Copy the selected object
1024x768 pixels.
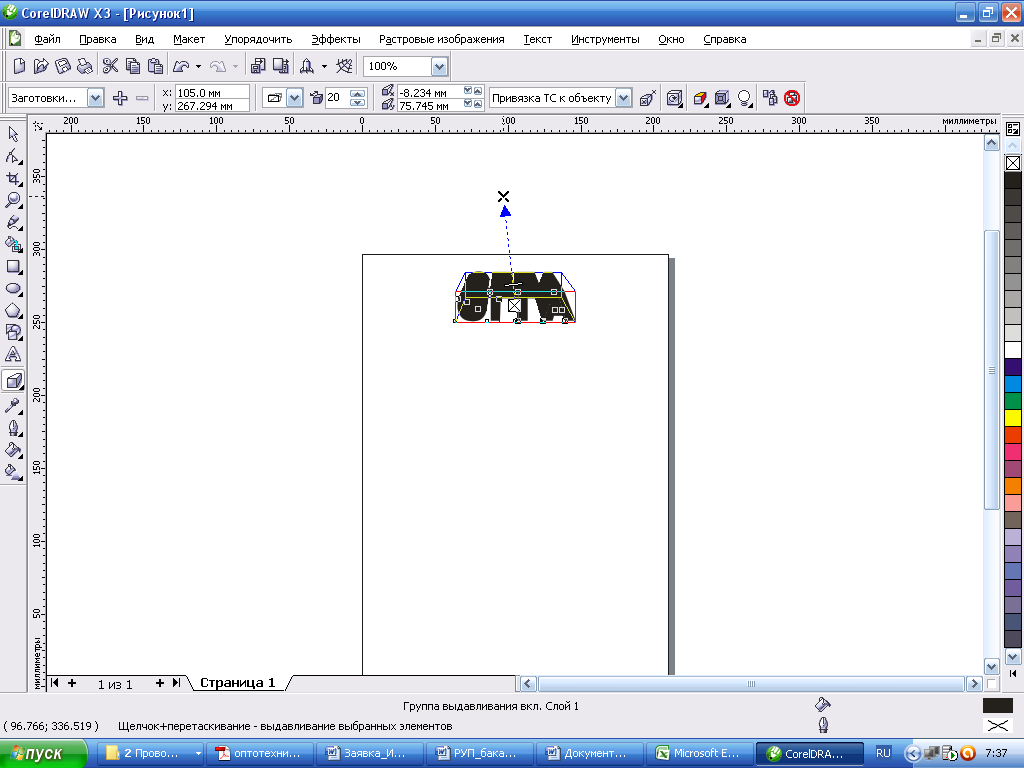coord(133,65)
